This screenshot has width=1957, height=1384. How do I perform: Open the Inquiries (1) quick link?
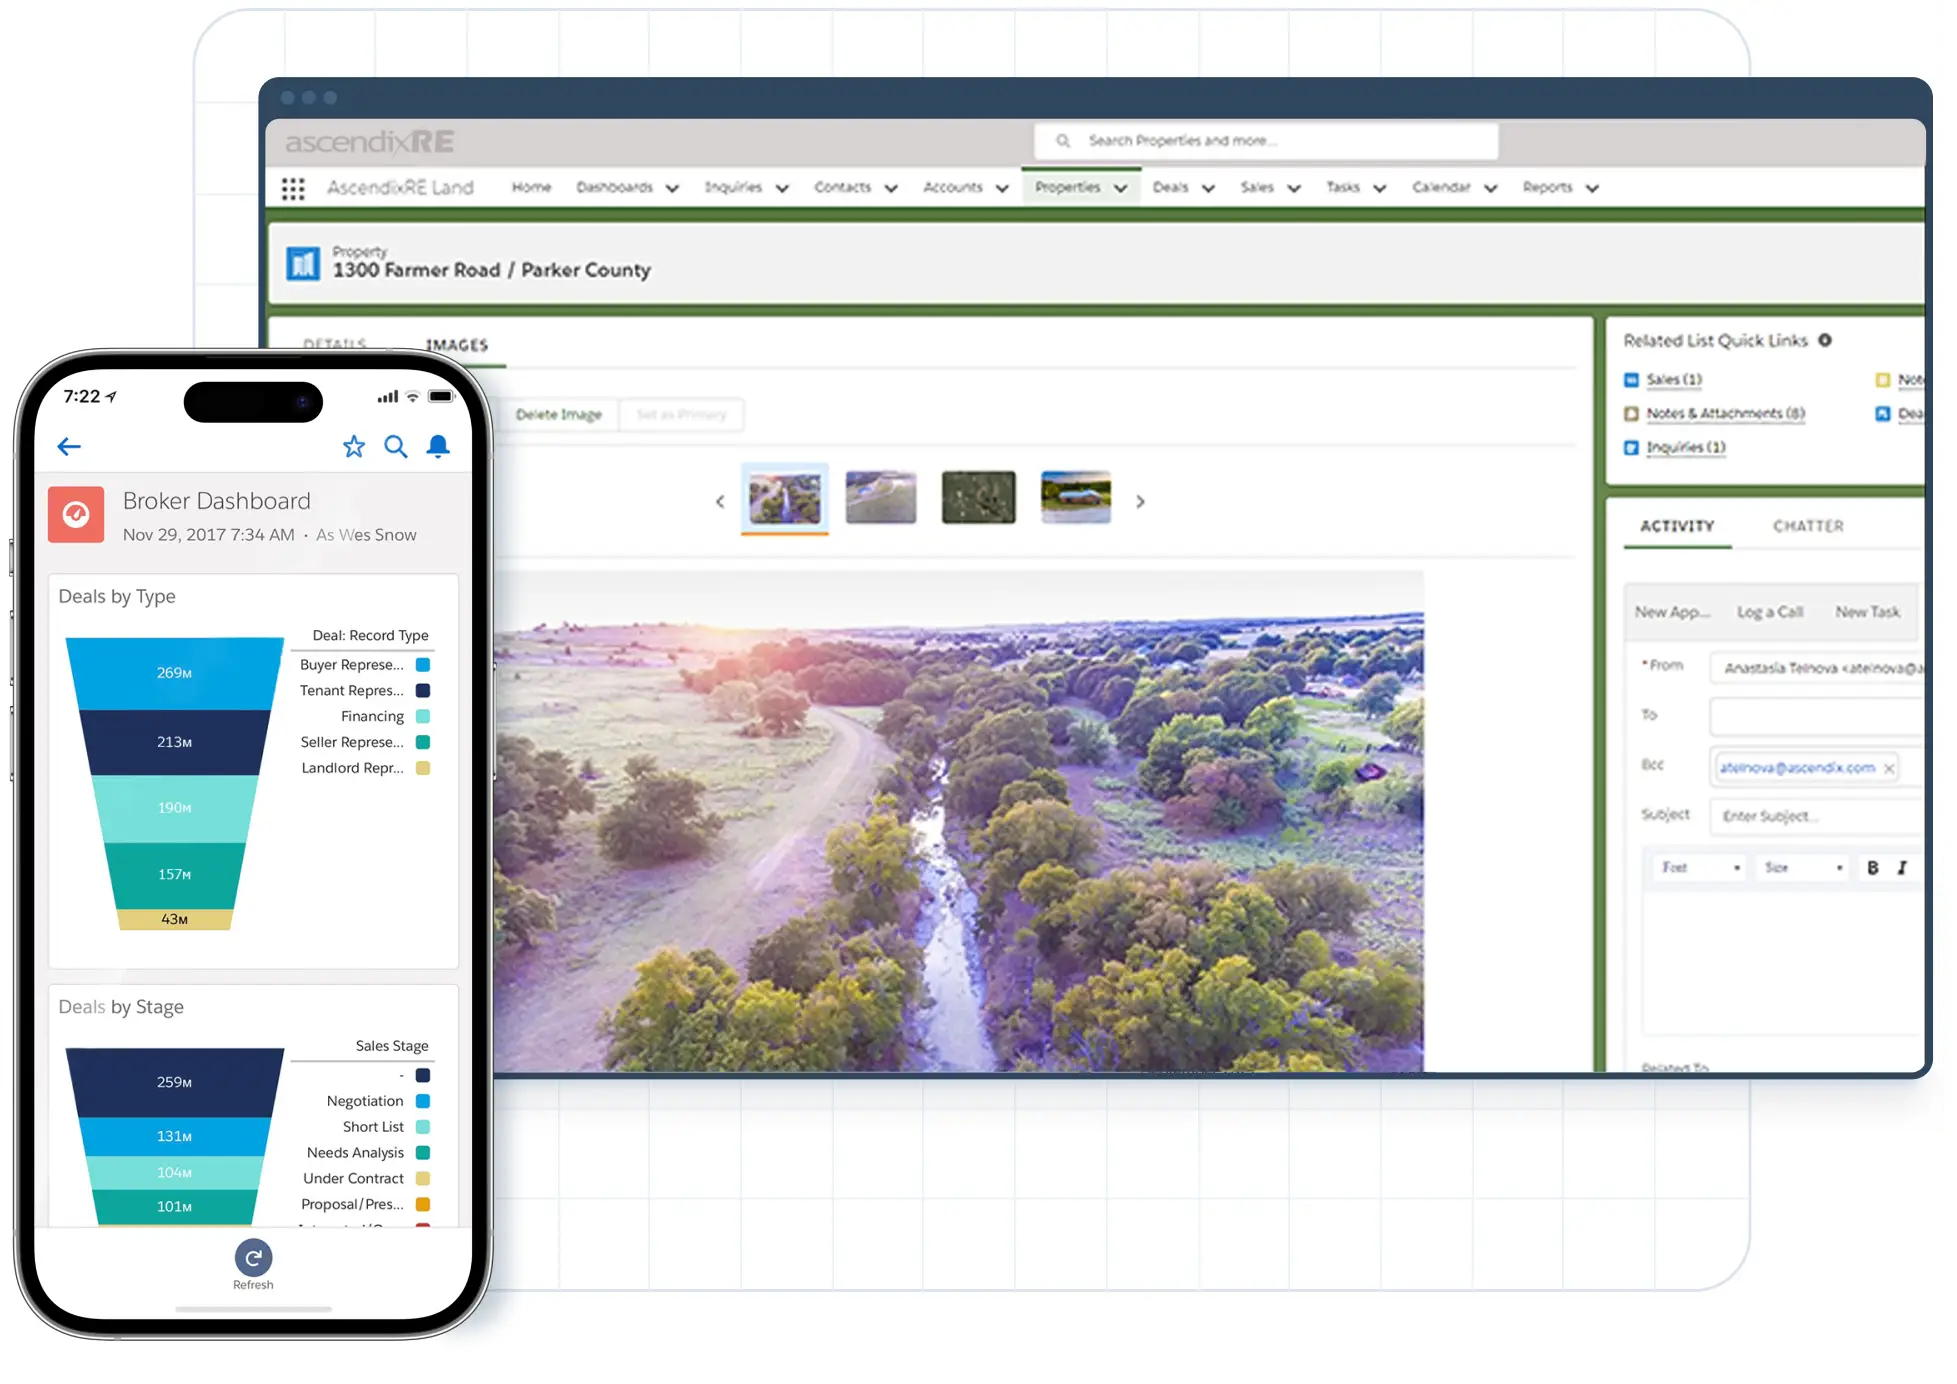(x=1686, y=447)
